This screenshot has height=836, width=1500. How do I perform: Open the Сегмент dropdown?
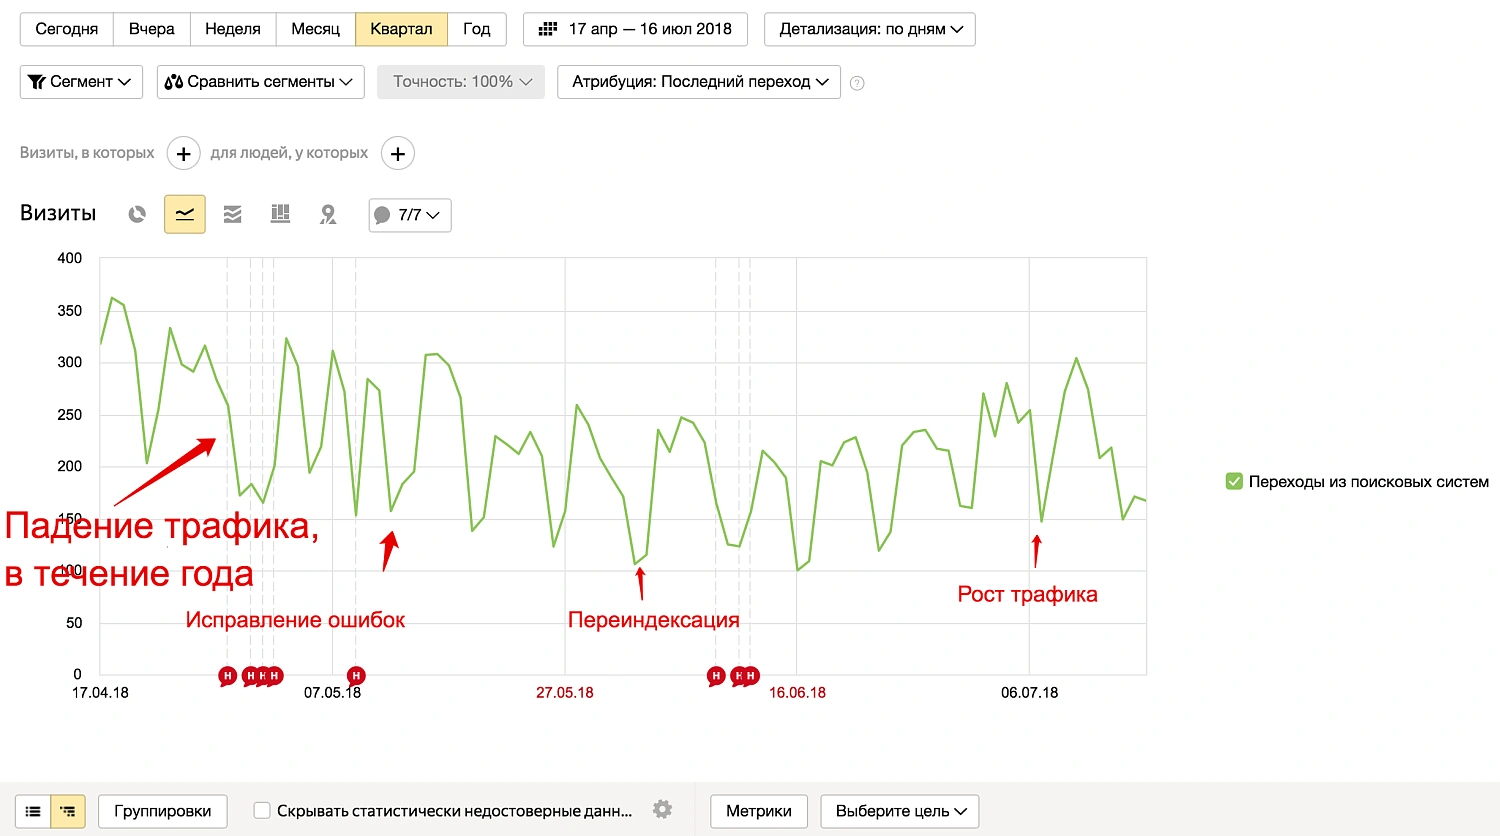coord(81,82)
